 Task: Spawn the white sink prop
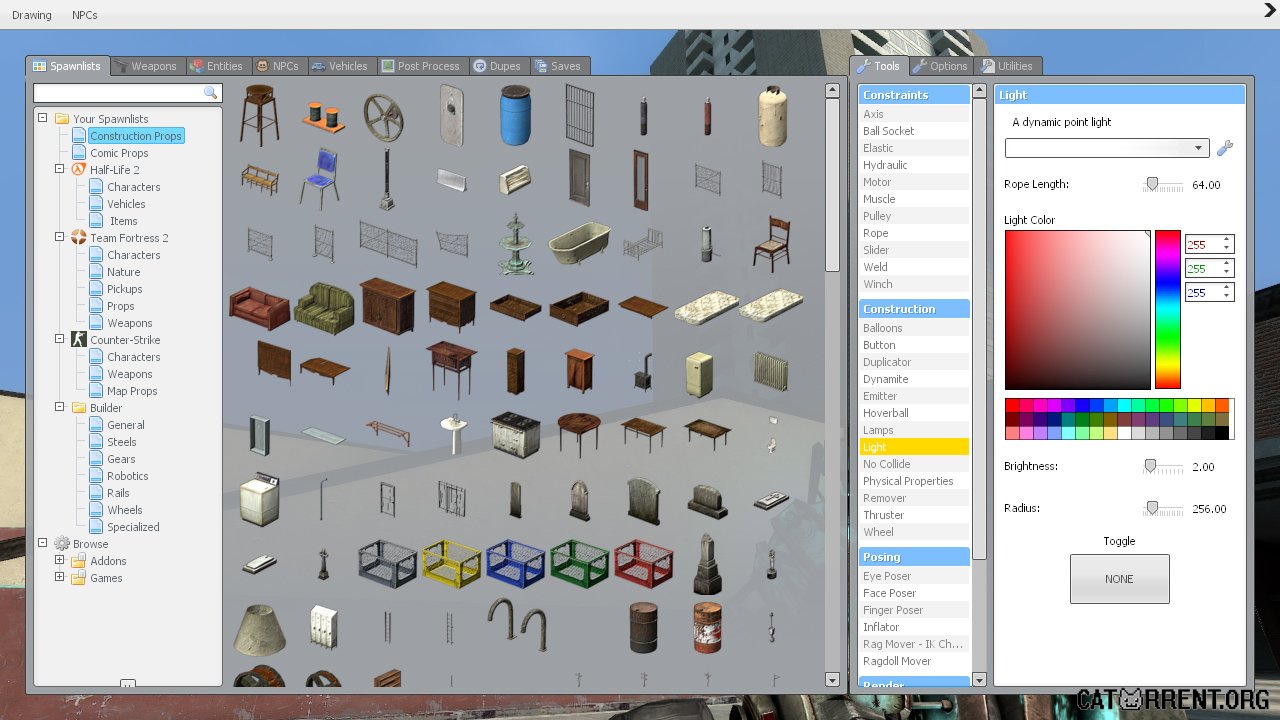point(452,435)
